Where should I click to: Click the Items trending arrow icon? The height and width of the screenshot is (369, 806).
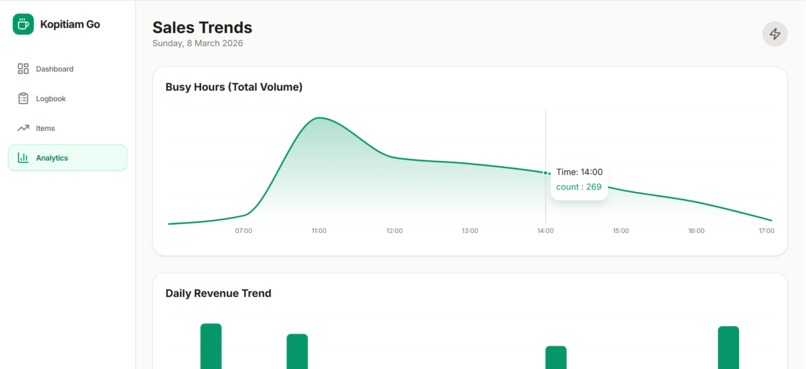[x=23, y=128]
